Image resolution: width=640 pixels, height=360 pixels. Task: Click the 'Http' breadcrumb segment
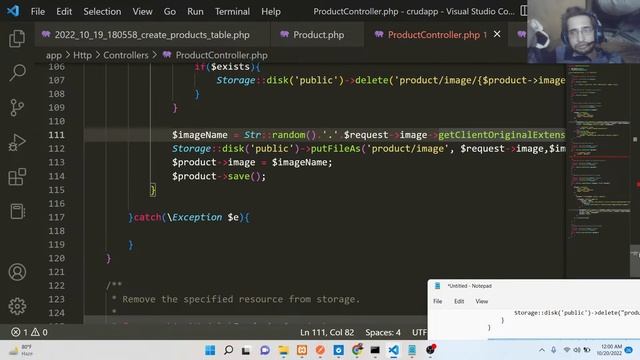pos(82,55)
